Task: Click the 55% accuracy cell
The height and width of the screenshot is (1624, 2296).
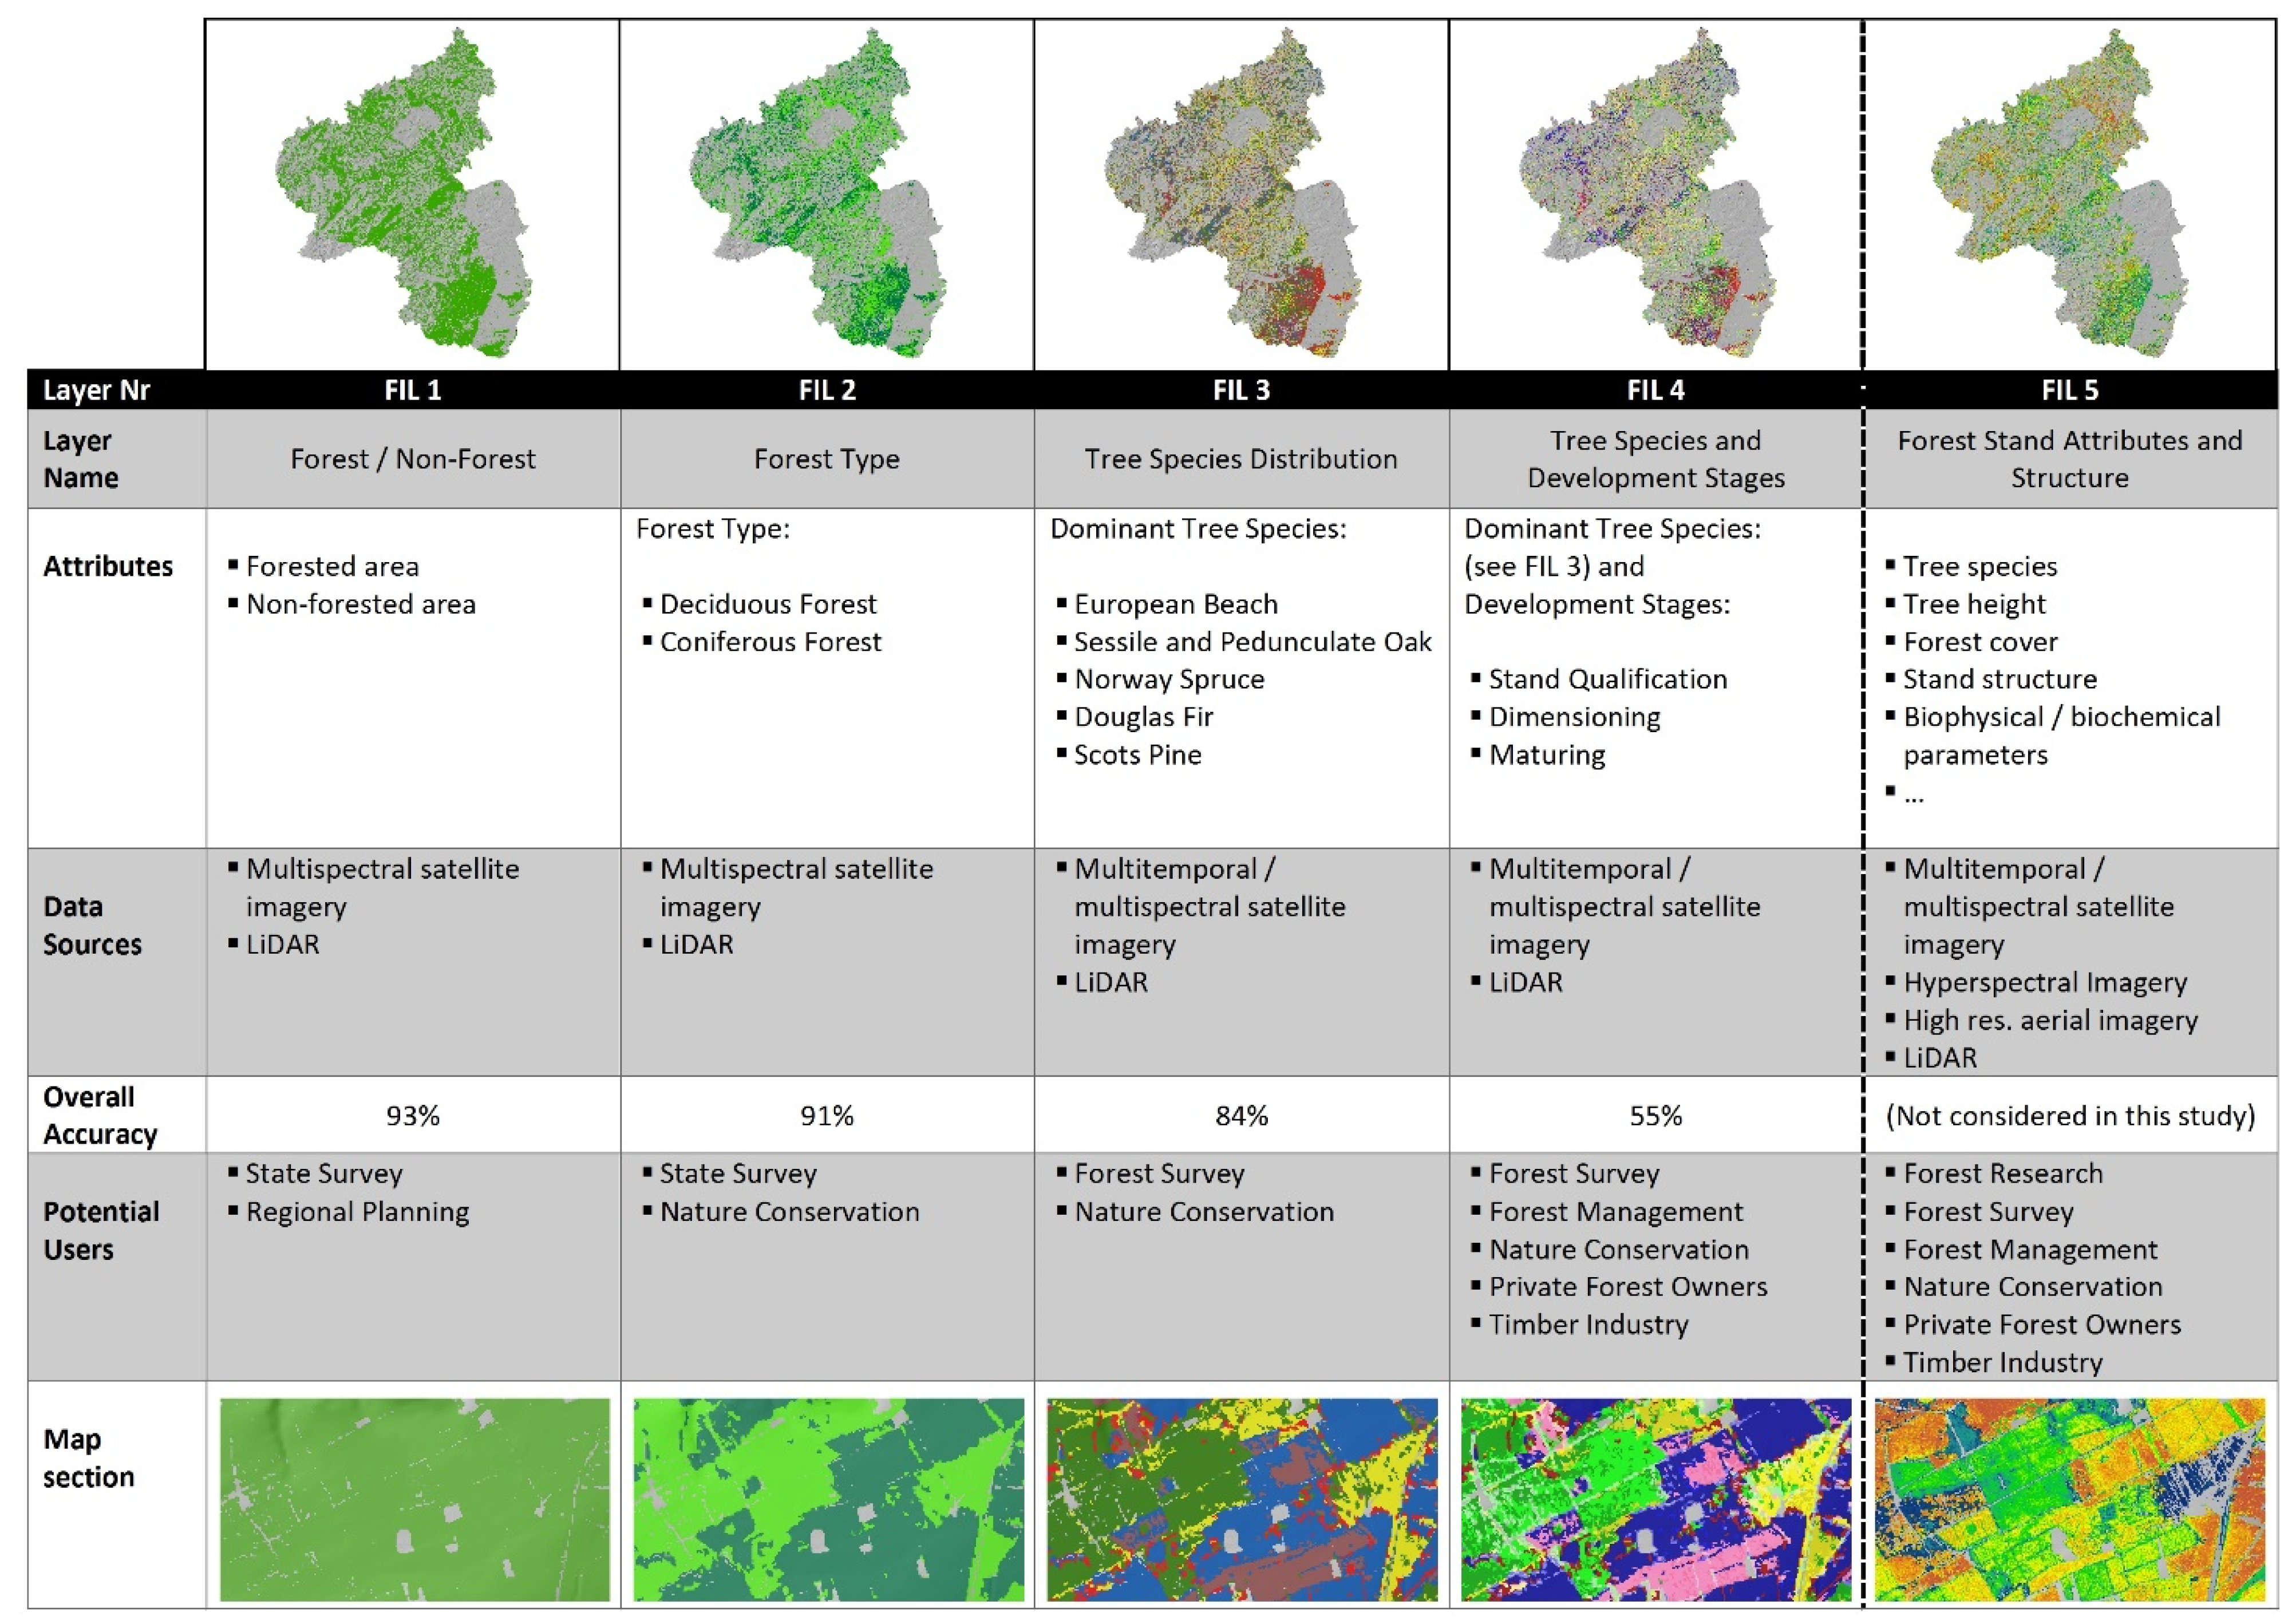Action: [1655, 1115]
